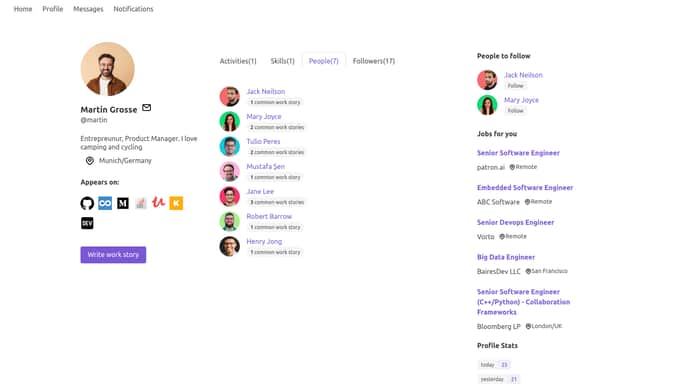Open Notifications in the top menu
This screenshot has width=700, height=387.
(133, 9)
